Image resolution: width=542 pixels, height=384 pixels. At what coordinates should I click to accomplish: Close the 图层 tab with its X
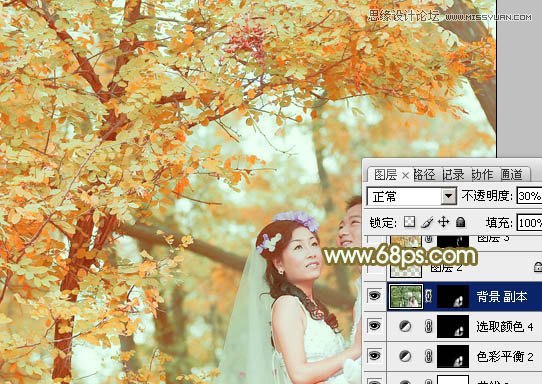(405, 176)
